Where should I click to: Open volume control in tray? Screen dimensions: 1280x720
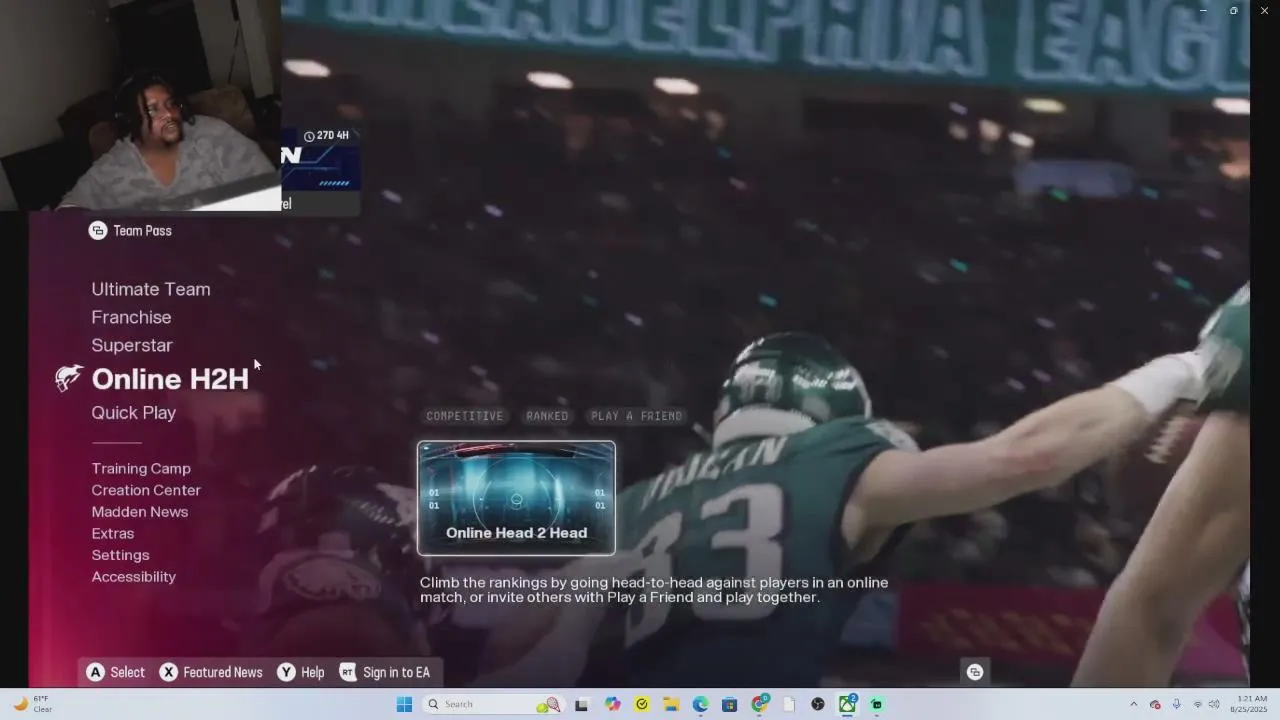click(x=1214, y=704)
